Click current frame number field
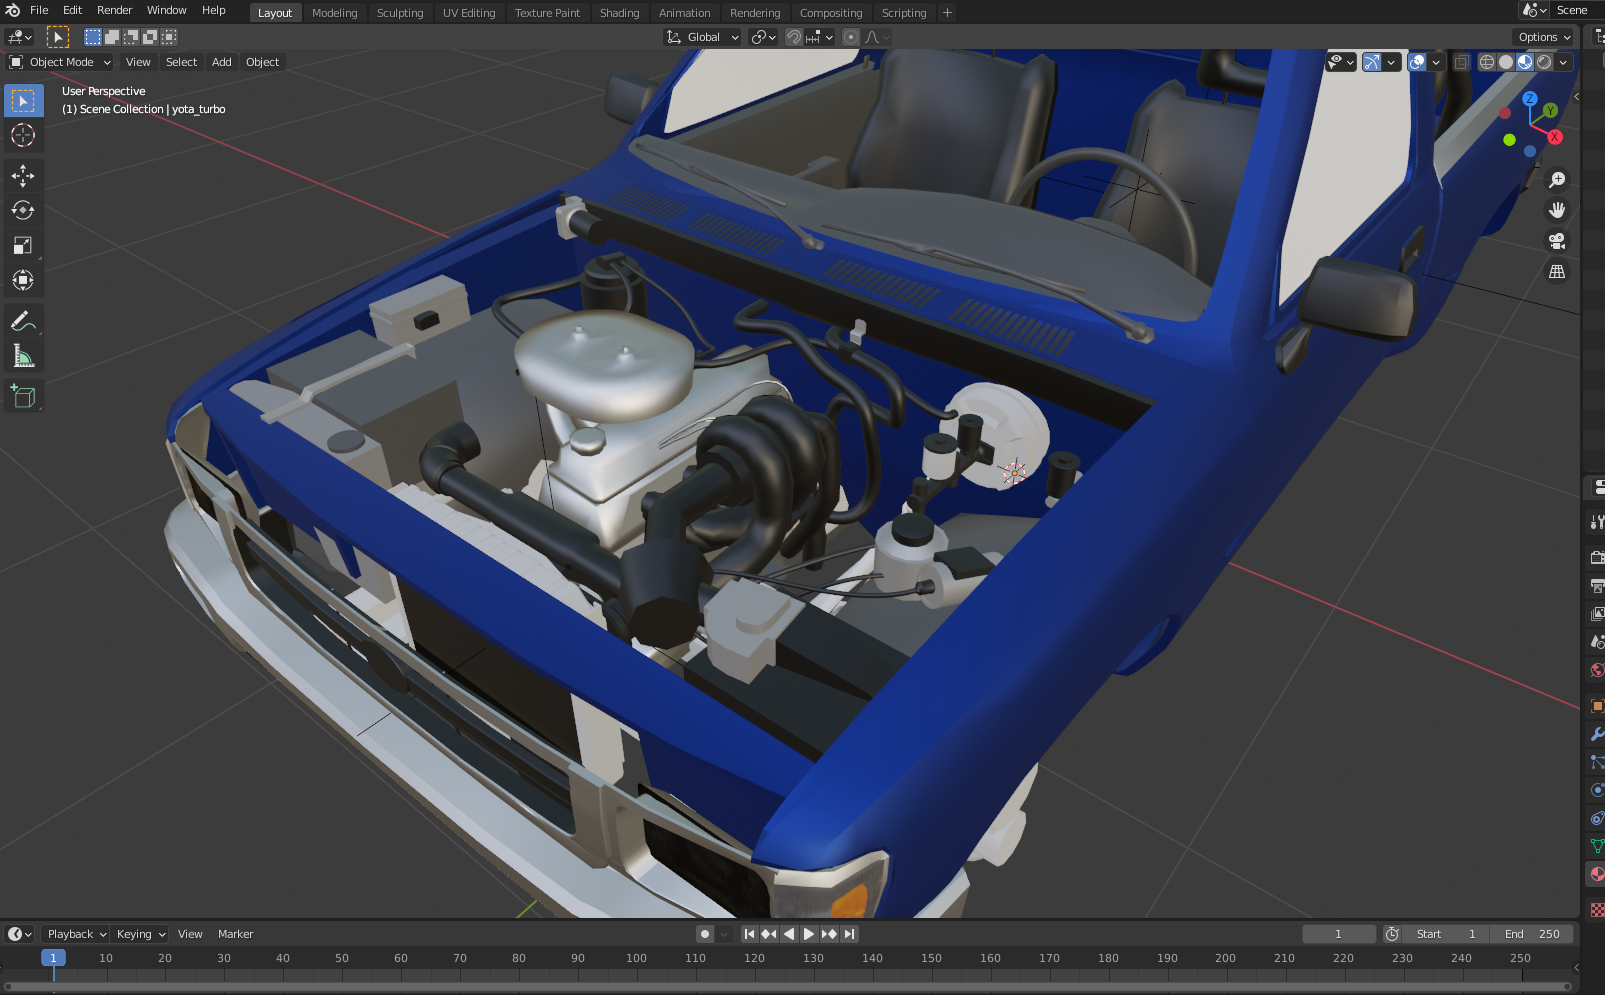The width and height of the screenshot is (1605, 995). [1338, 934]
